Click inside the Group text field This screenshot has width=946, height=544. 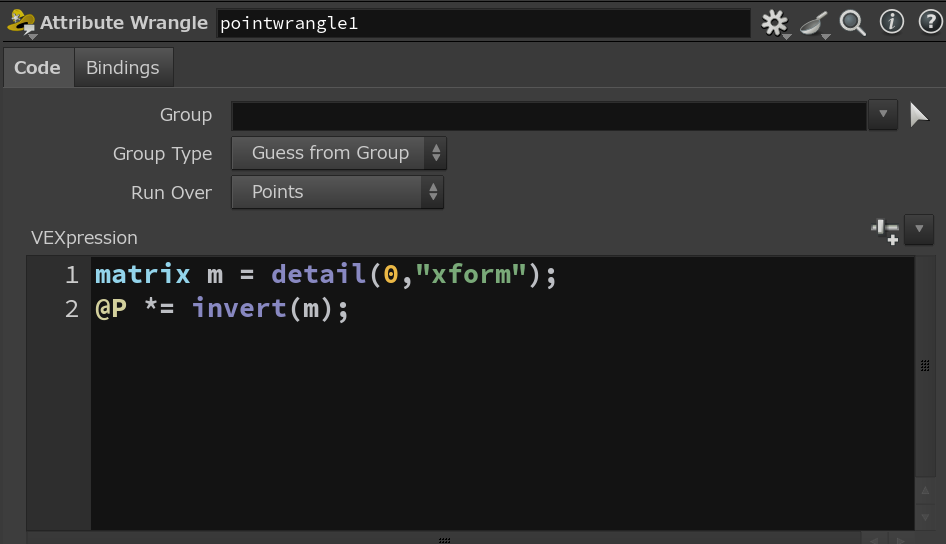(548, 115)
